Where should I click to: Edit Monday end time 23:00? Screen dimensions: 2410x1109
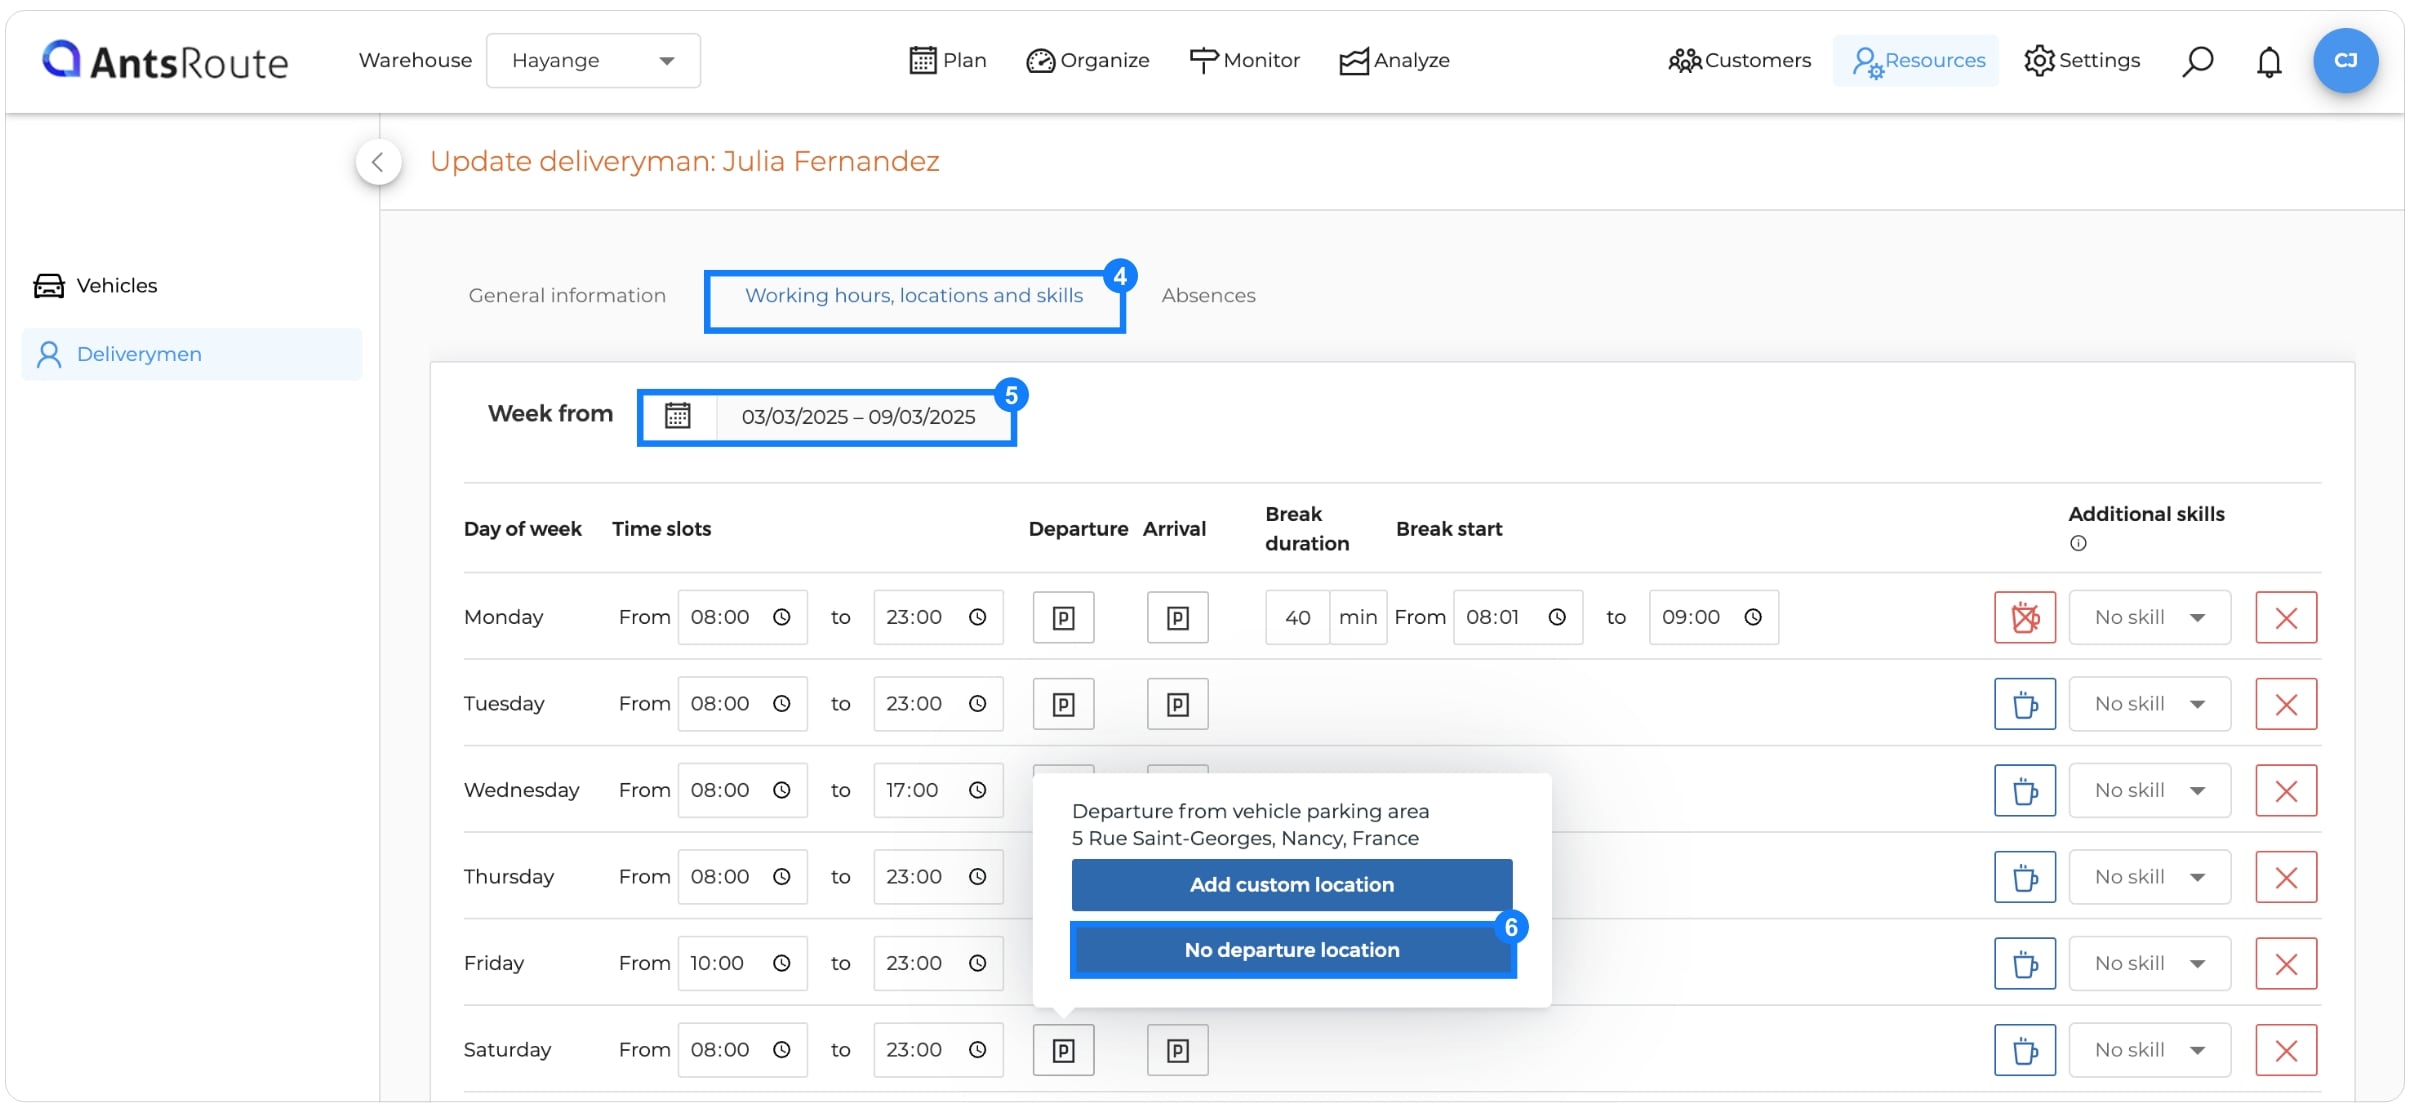[x=938, y=618]
